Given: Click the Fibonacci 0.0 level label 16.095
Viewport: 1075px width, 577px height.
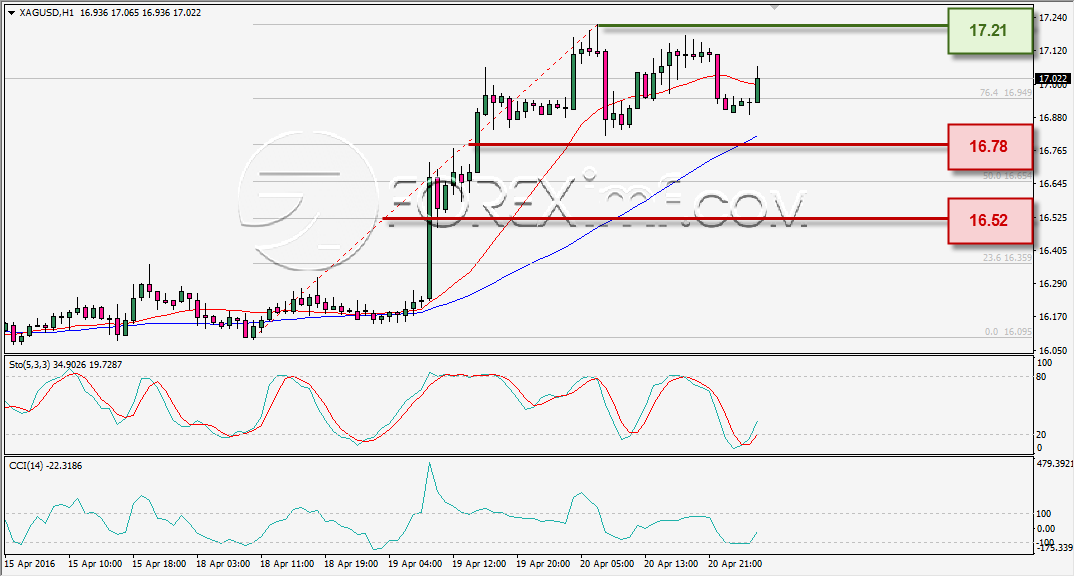Looking at the screenshot, I should click(1008, 332).
